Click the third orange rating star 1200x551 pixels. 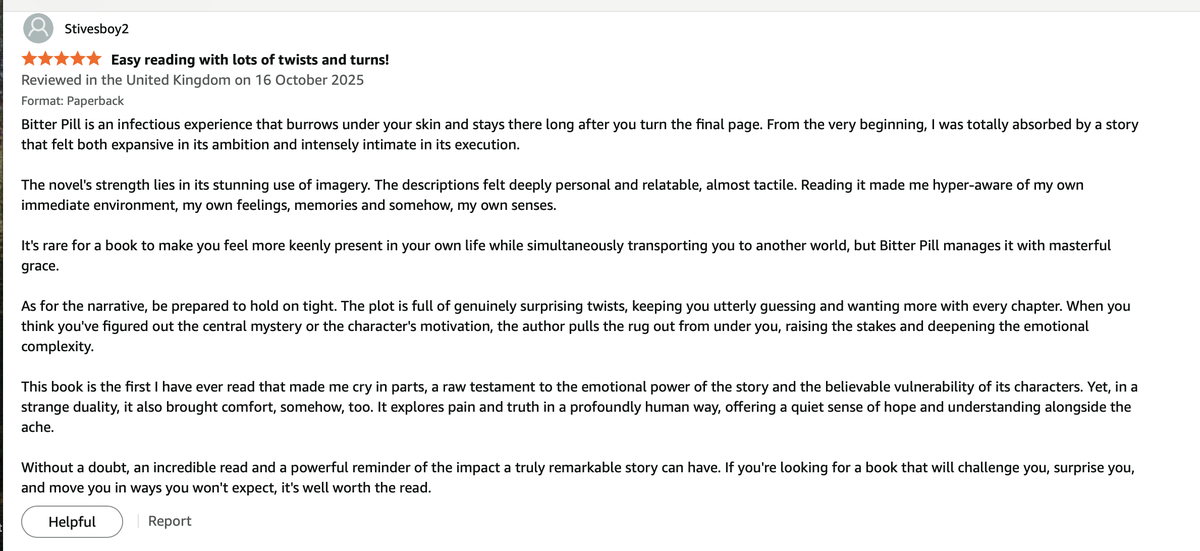(x=62, y=60)
